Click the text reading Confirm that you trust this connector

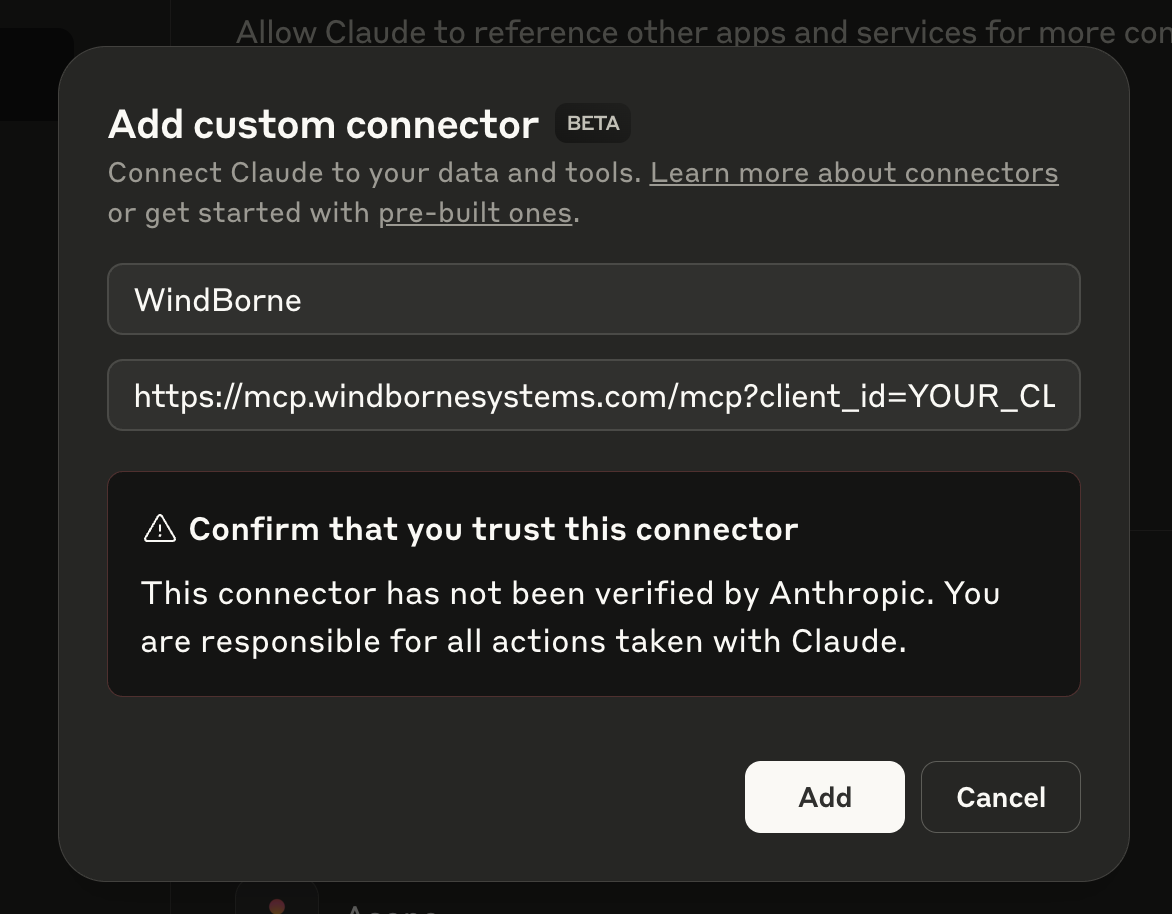coord(494,528)
